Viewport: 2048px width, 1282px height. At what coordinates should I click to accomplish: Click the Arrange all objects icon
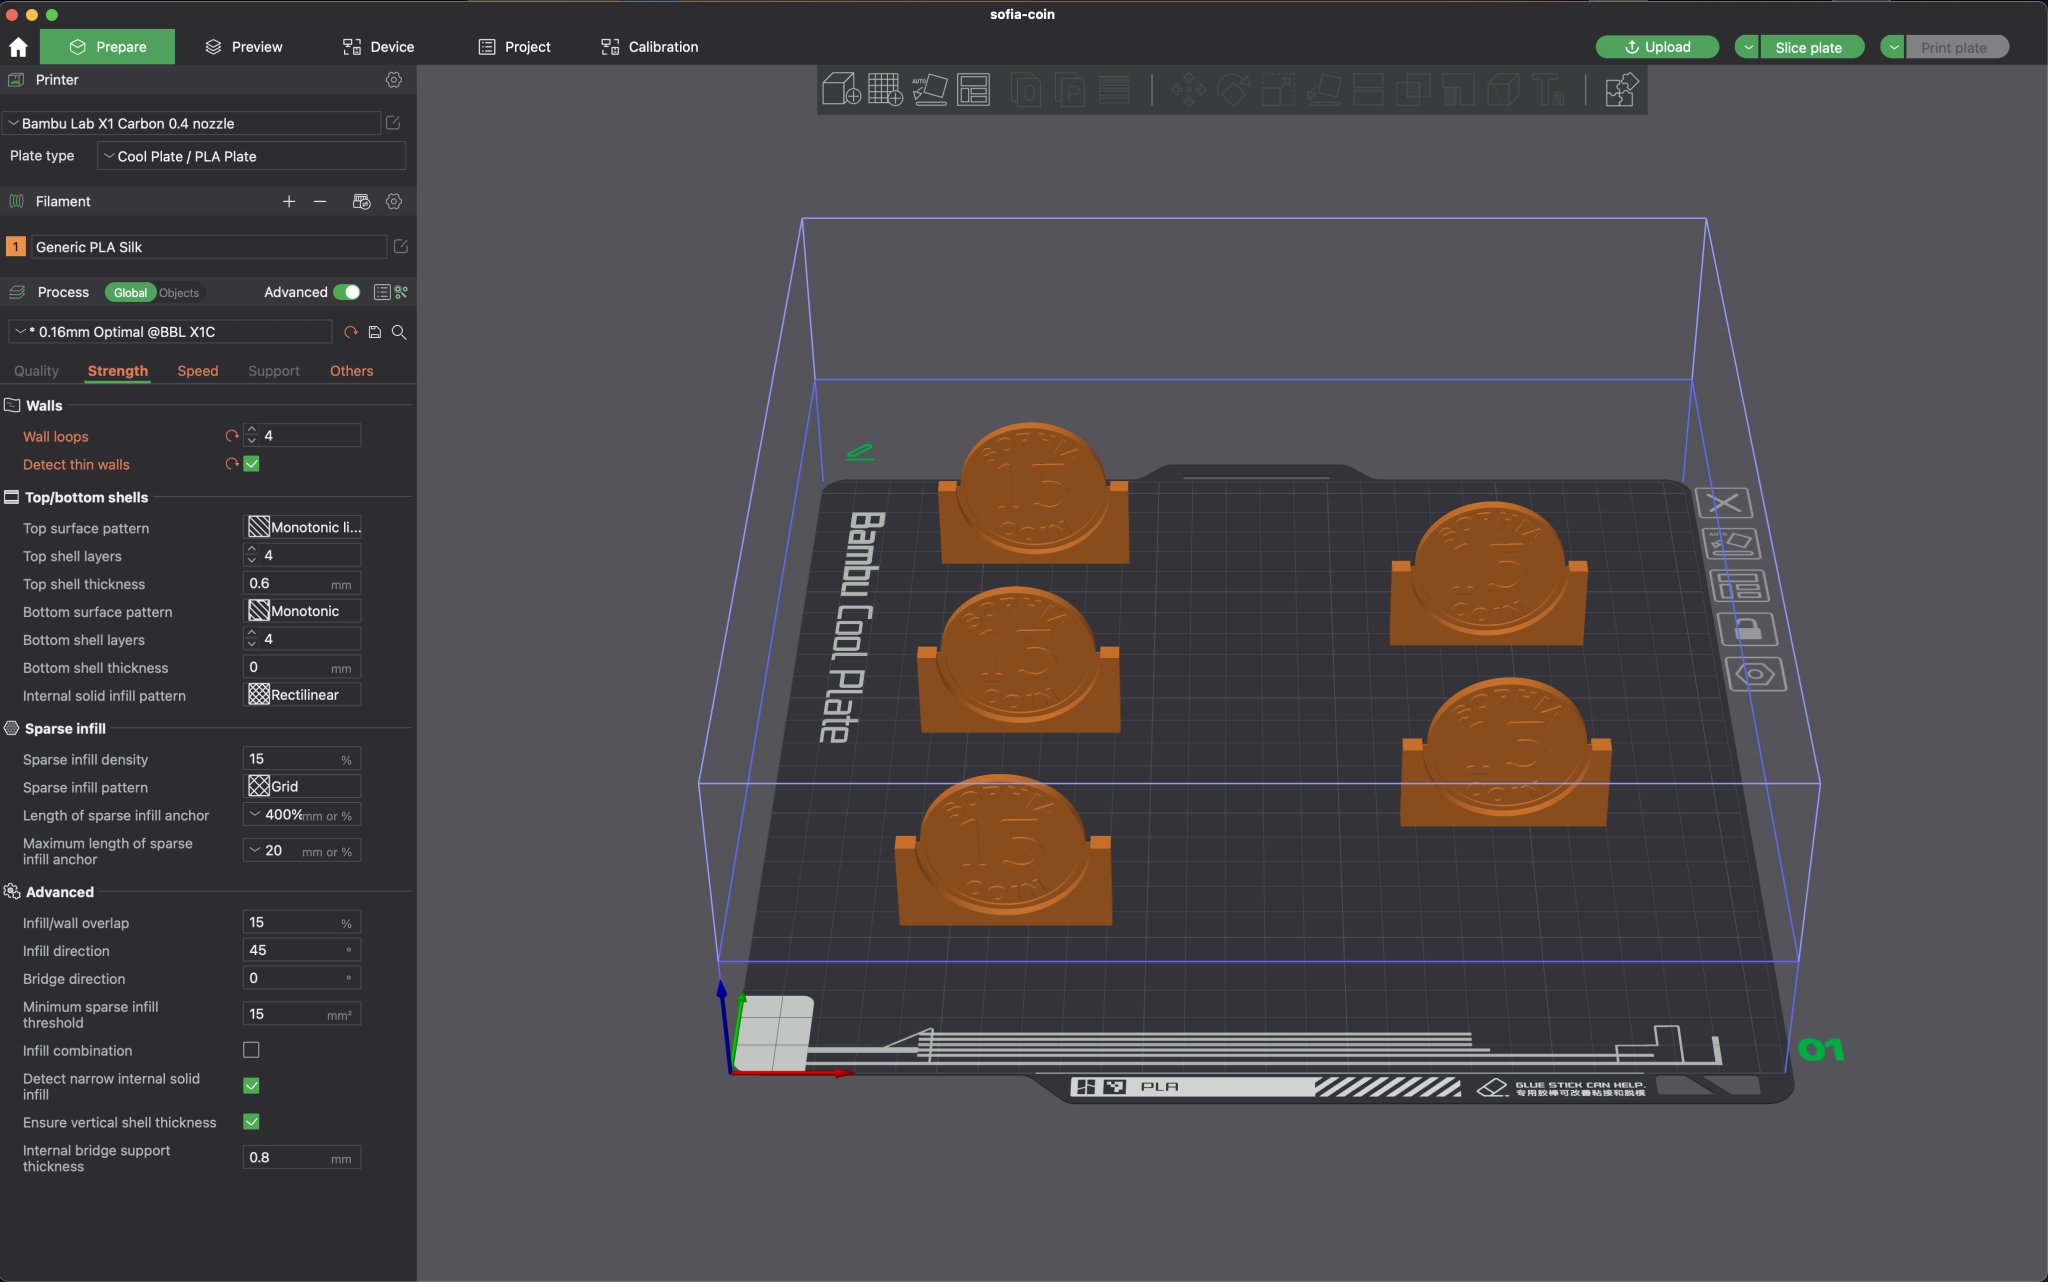973,89
